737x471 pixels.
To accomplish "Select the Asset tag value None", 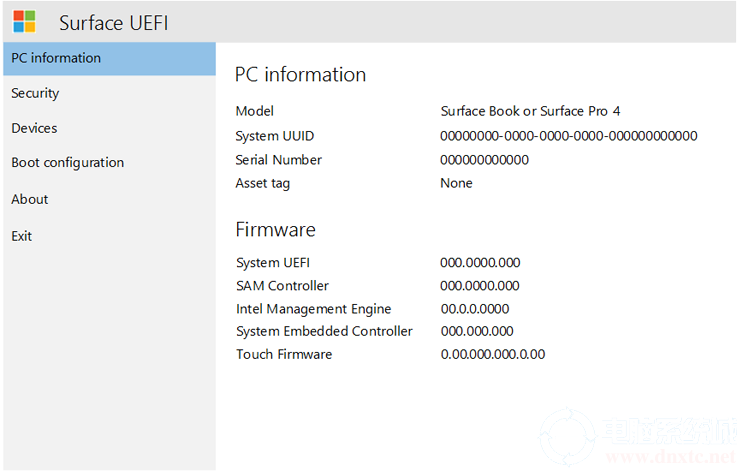I will tap(456, 183).
